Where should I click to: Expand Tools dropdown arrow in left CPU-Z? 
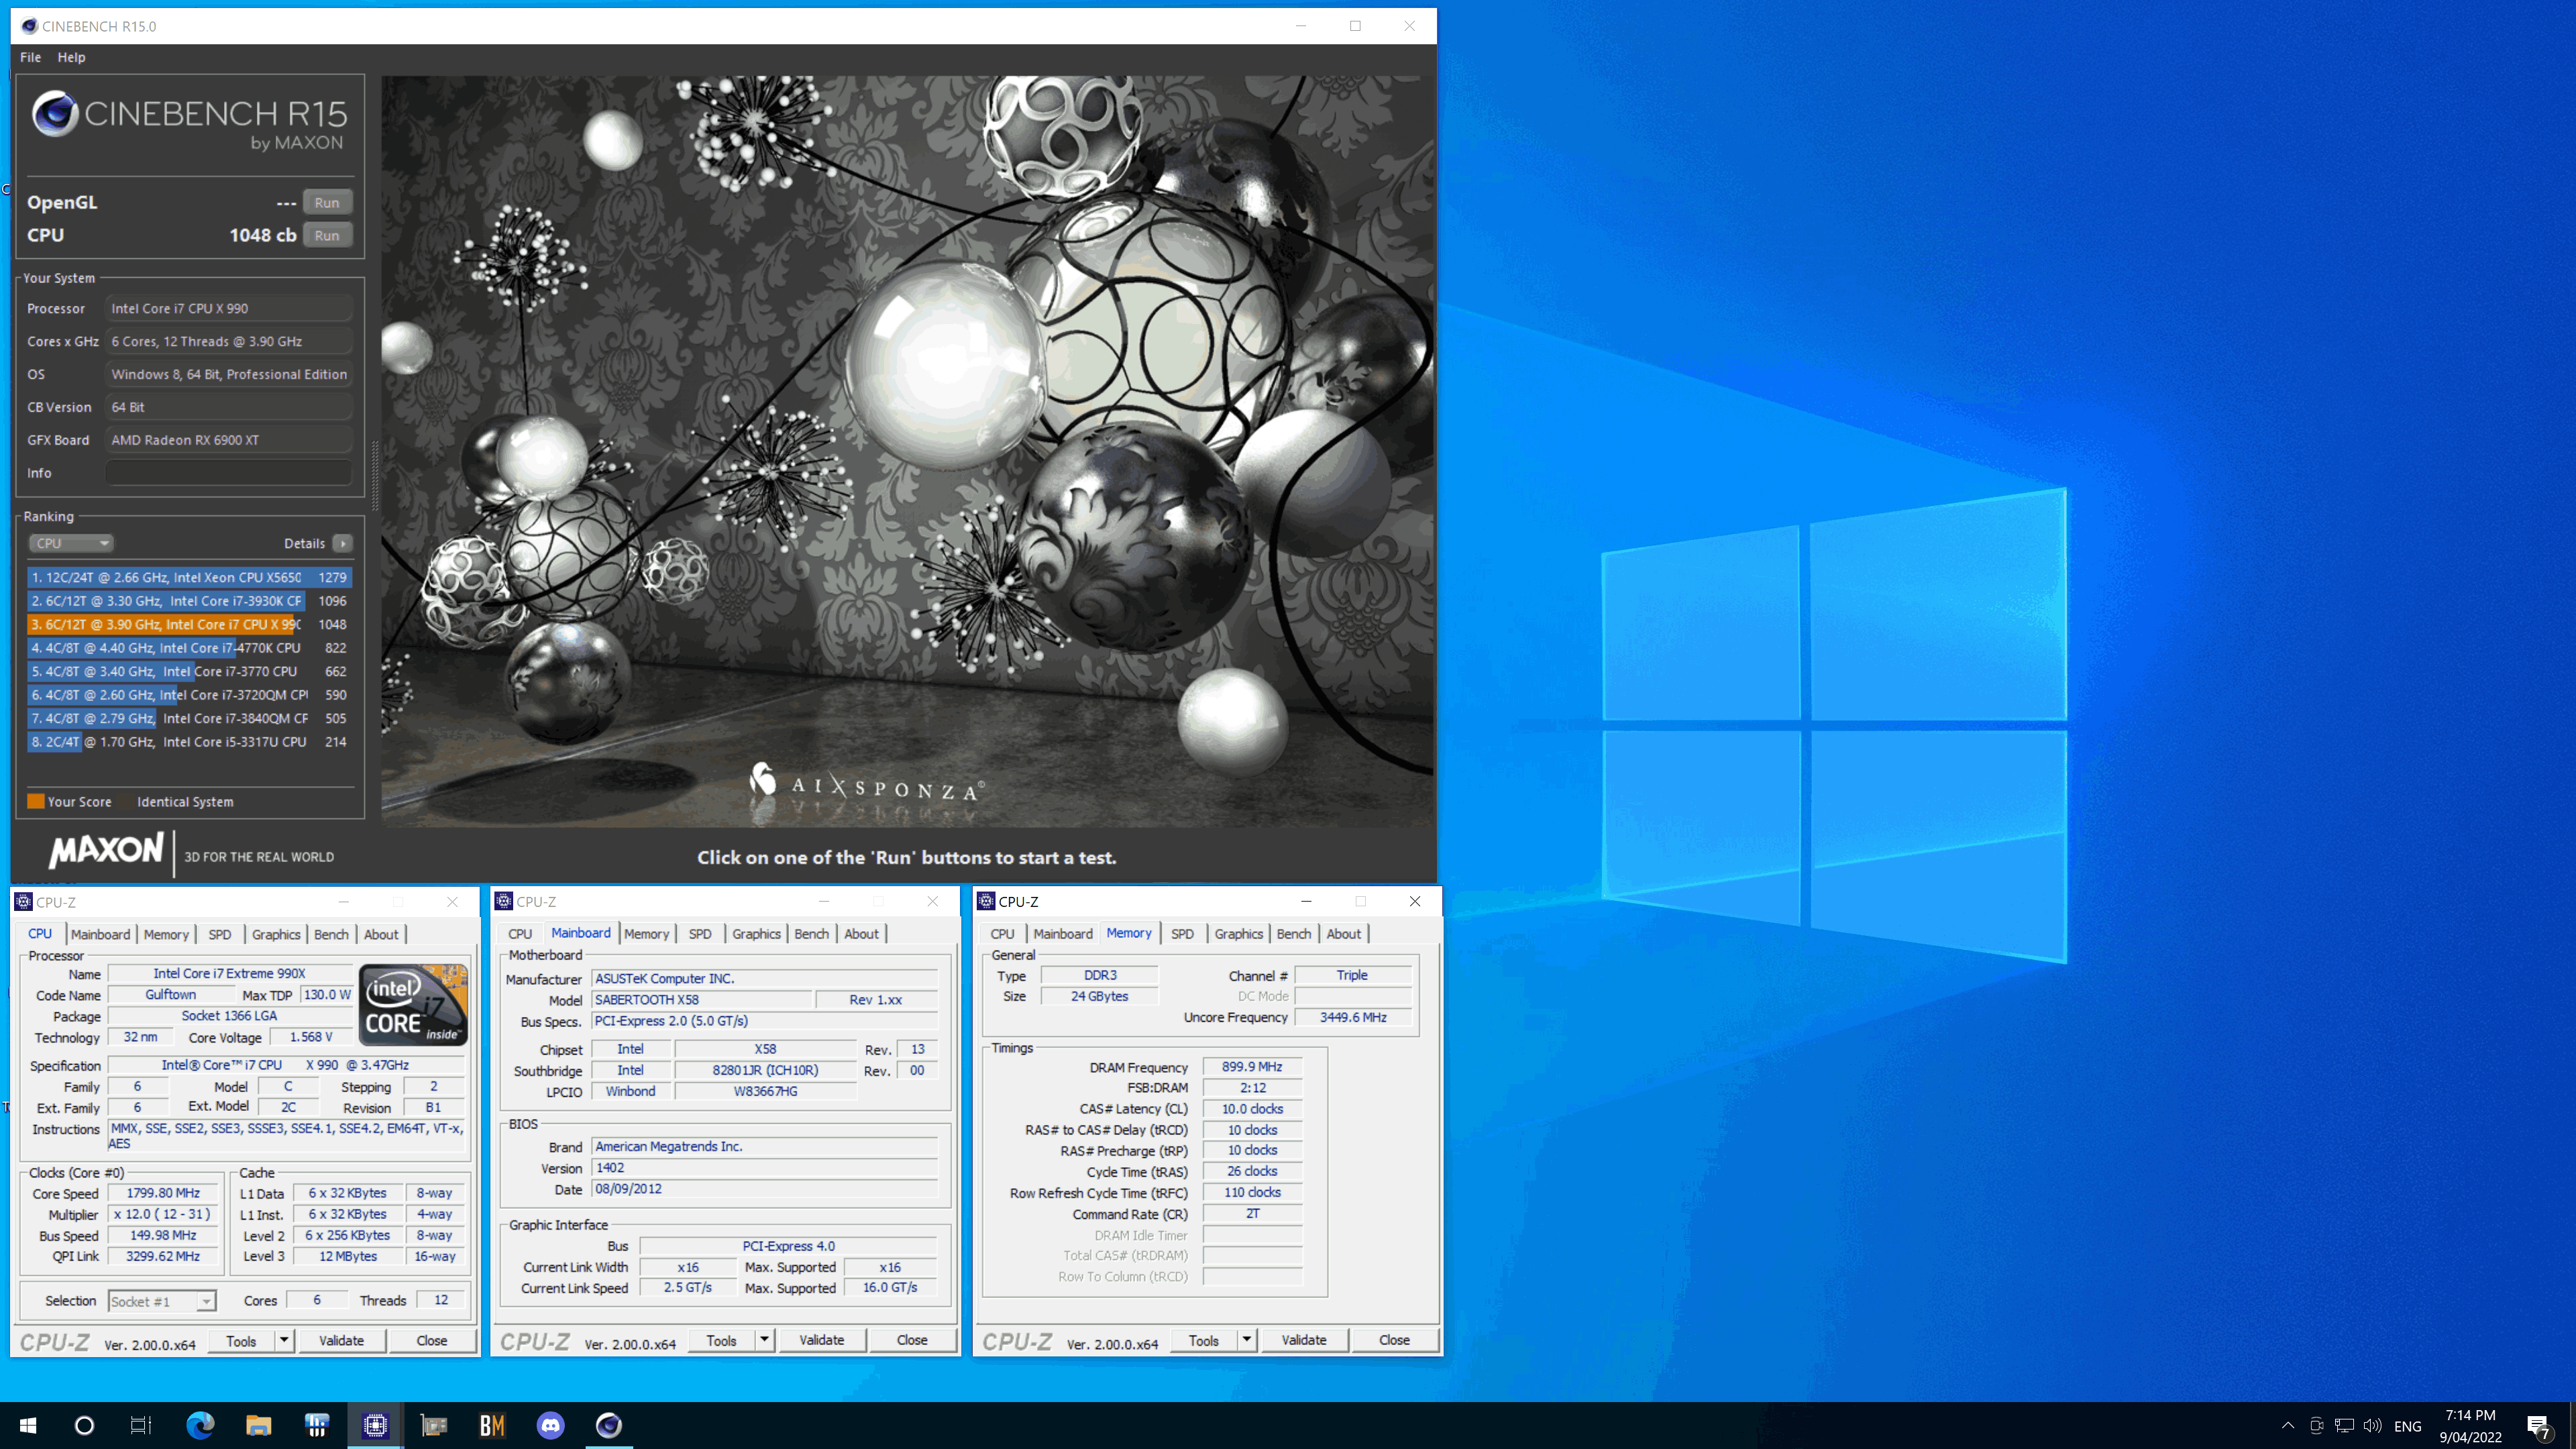click(284, 1341)
